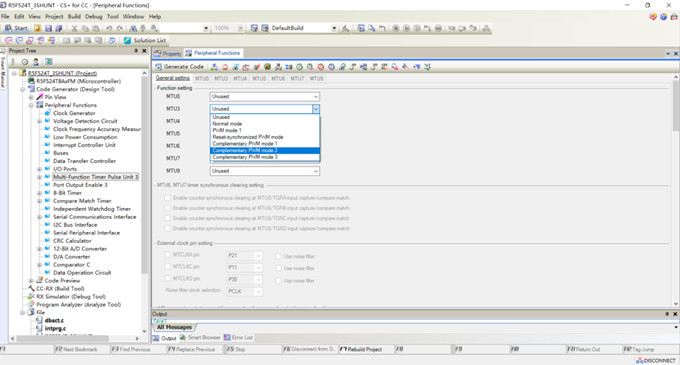Select Complementary PWM mode 2 option

(x=265, y=150)
